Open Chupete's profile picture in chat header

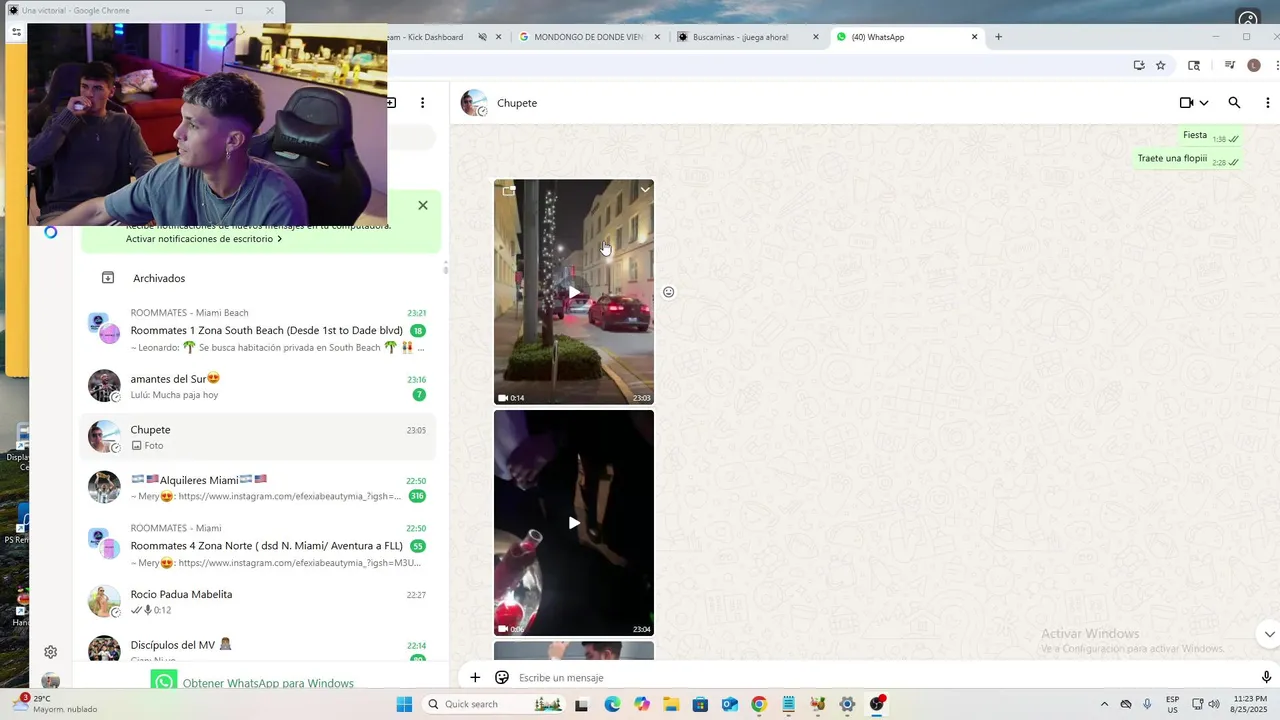pos(474,103)
